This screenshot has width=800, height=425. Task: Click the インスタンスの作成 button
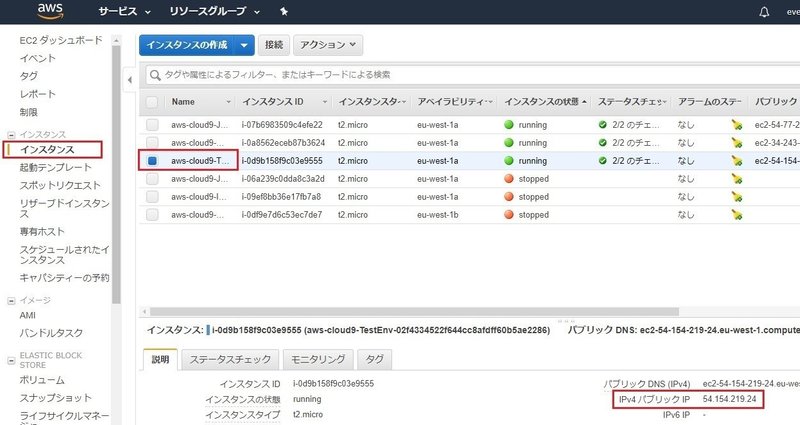click(187, 45)
